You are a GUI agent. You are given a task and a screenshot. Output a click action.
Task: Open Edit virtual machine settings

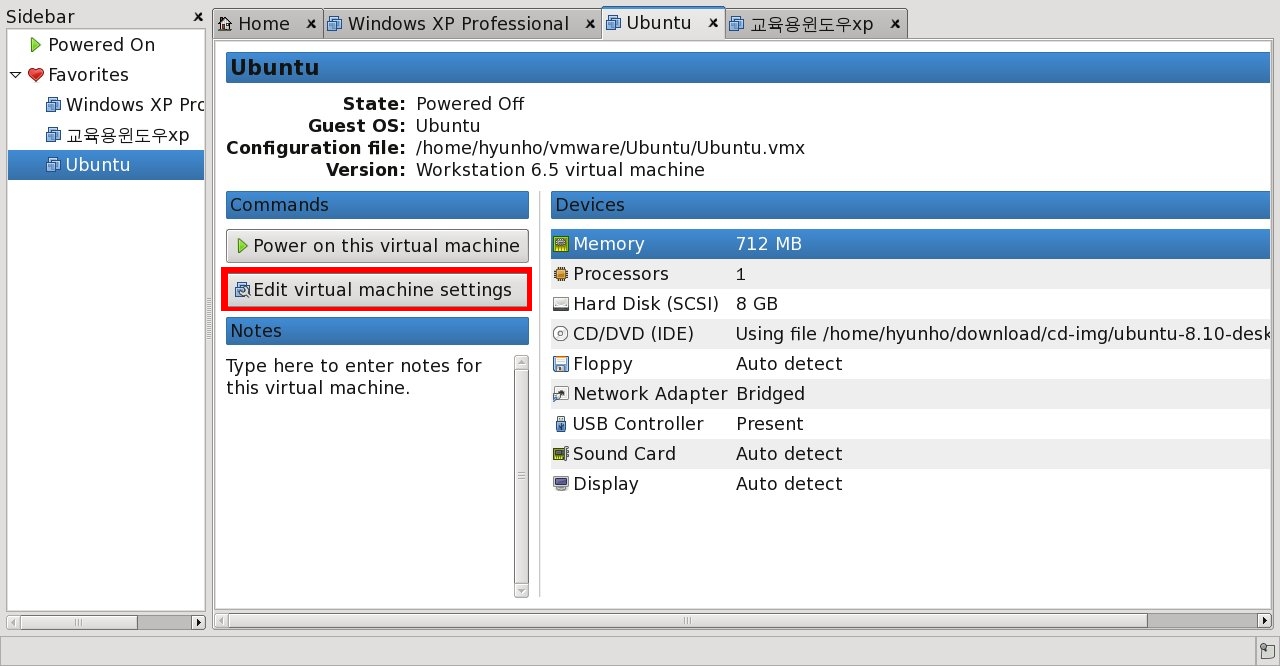[377, 290]
